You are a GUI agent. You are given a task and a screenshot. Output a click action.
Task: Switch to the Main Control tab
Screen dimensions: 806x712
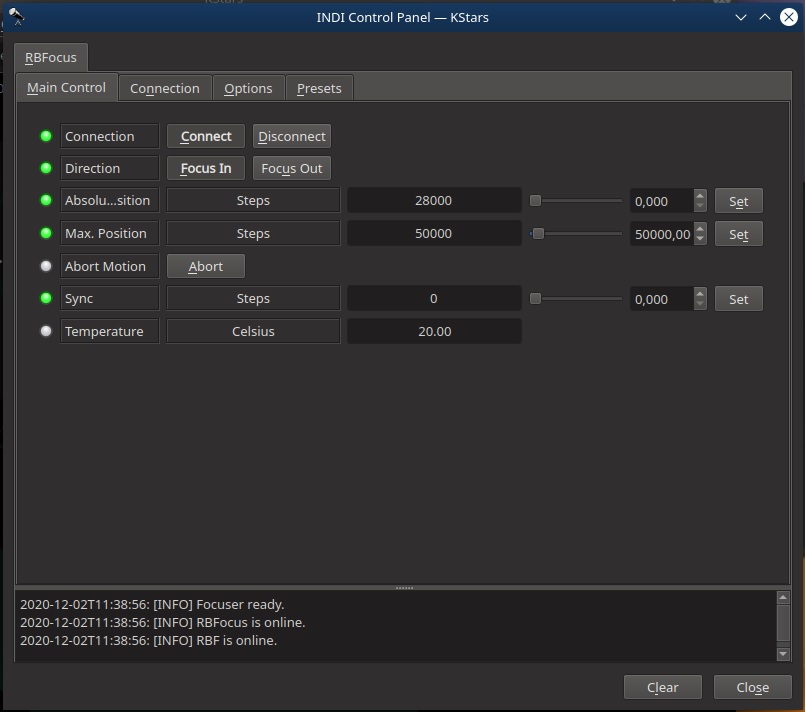(x=67, y=87)
